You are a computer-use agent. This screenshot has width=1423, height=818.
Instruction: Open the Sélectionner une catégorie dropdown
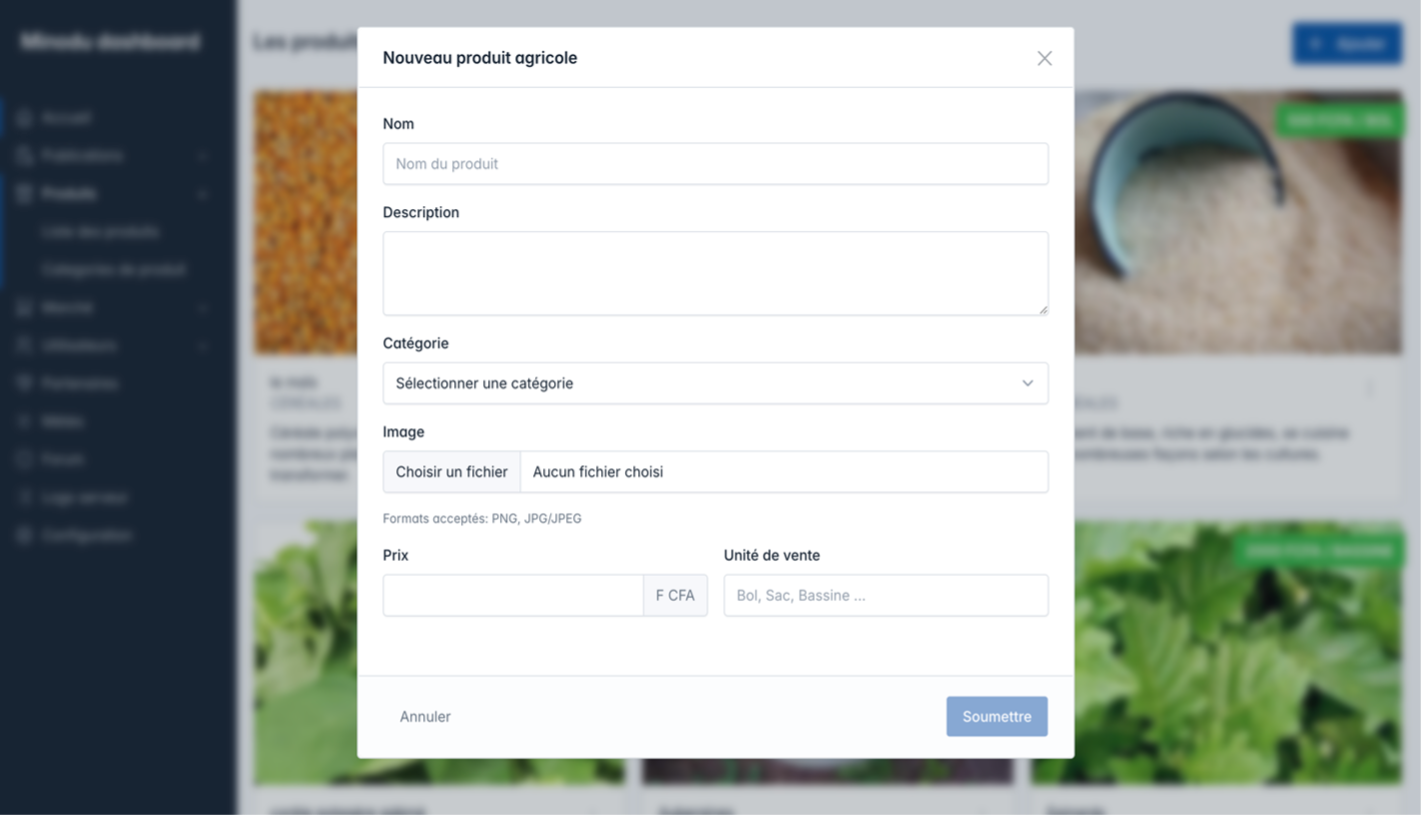pos(715,384)
